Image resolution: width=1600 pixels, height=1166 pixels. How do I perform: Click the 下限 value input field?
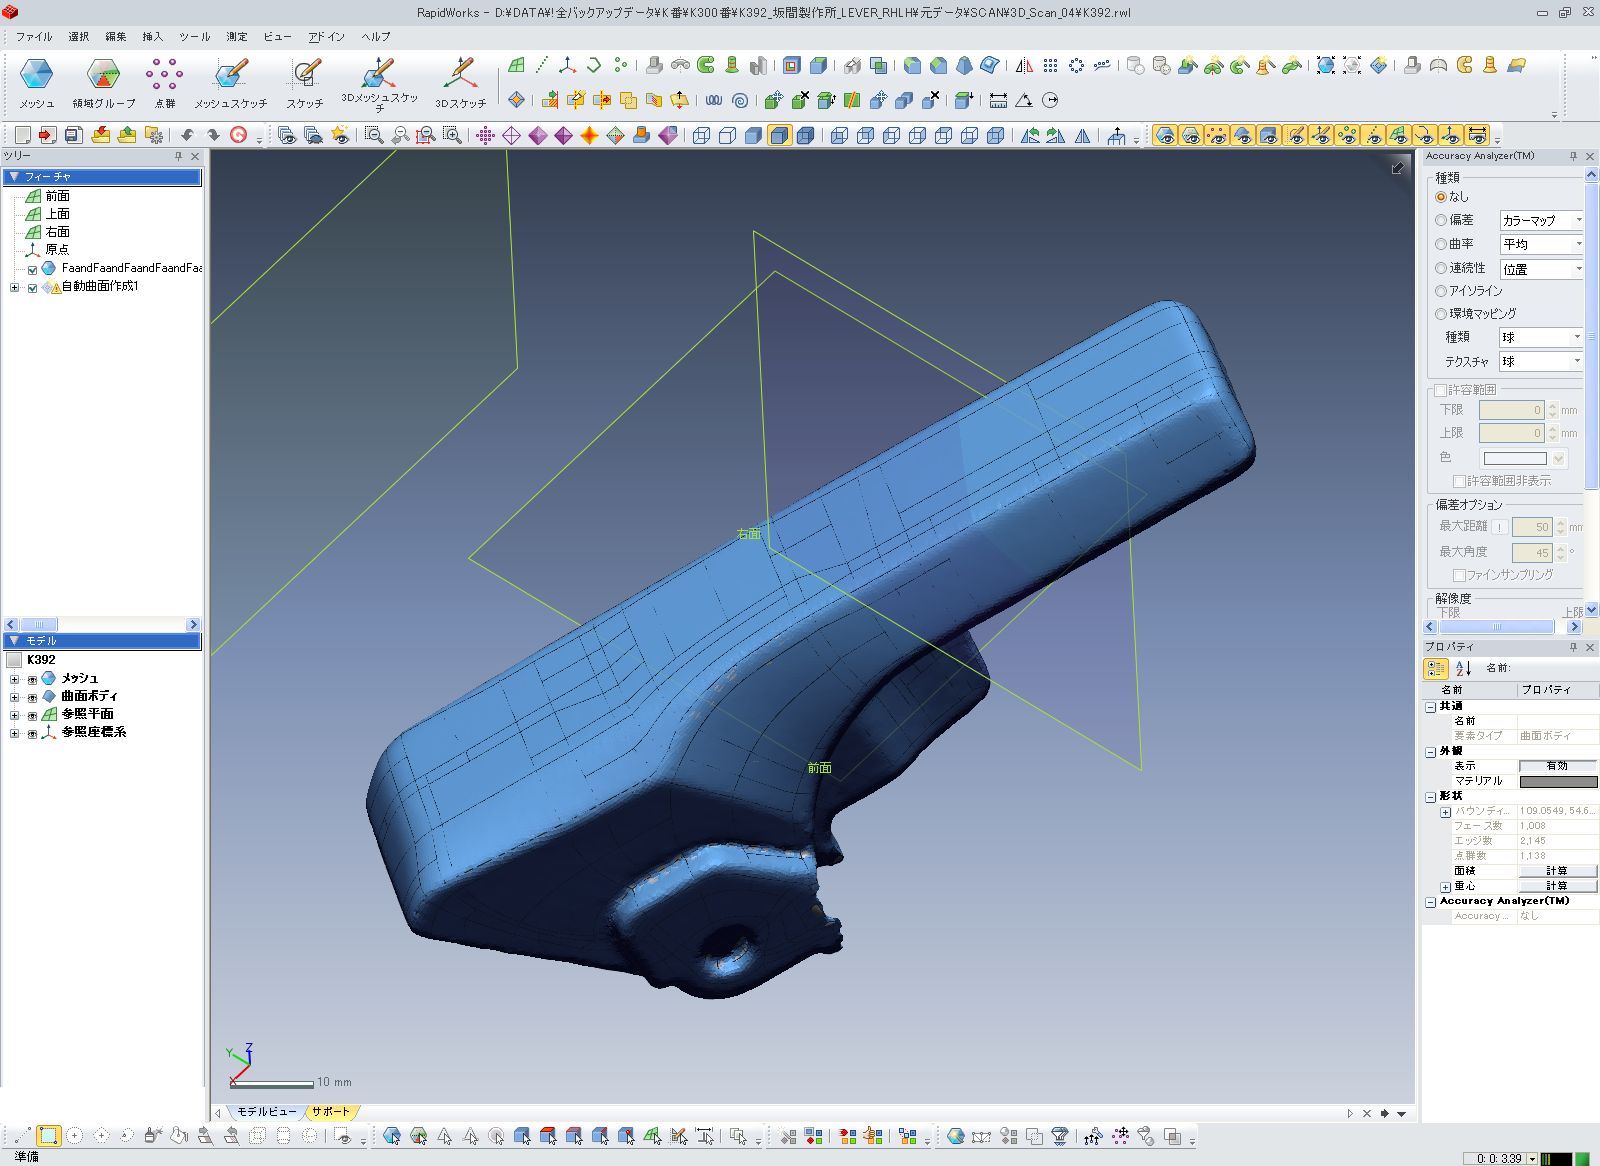[x=1512, y=410]
